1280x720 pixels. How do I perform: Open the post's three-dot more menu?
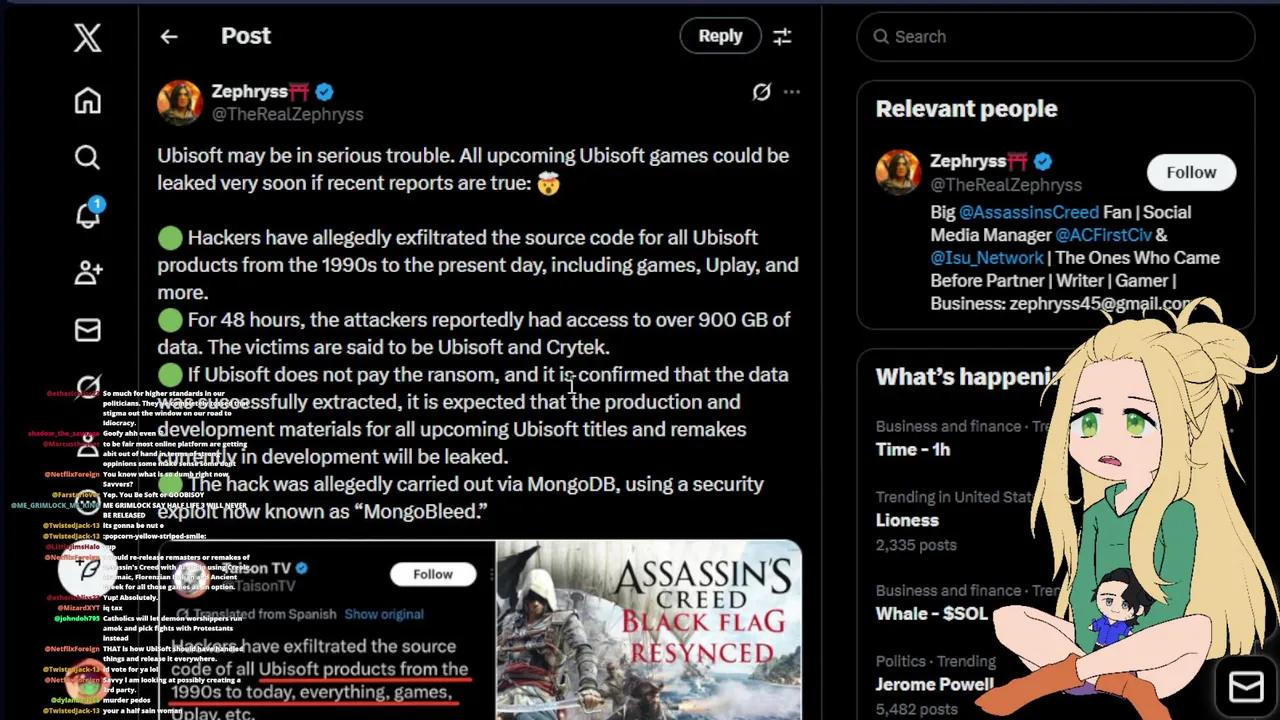(x=792, y=92)
